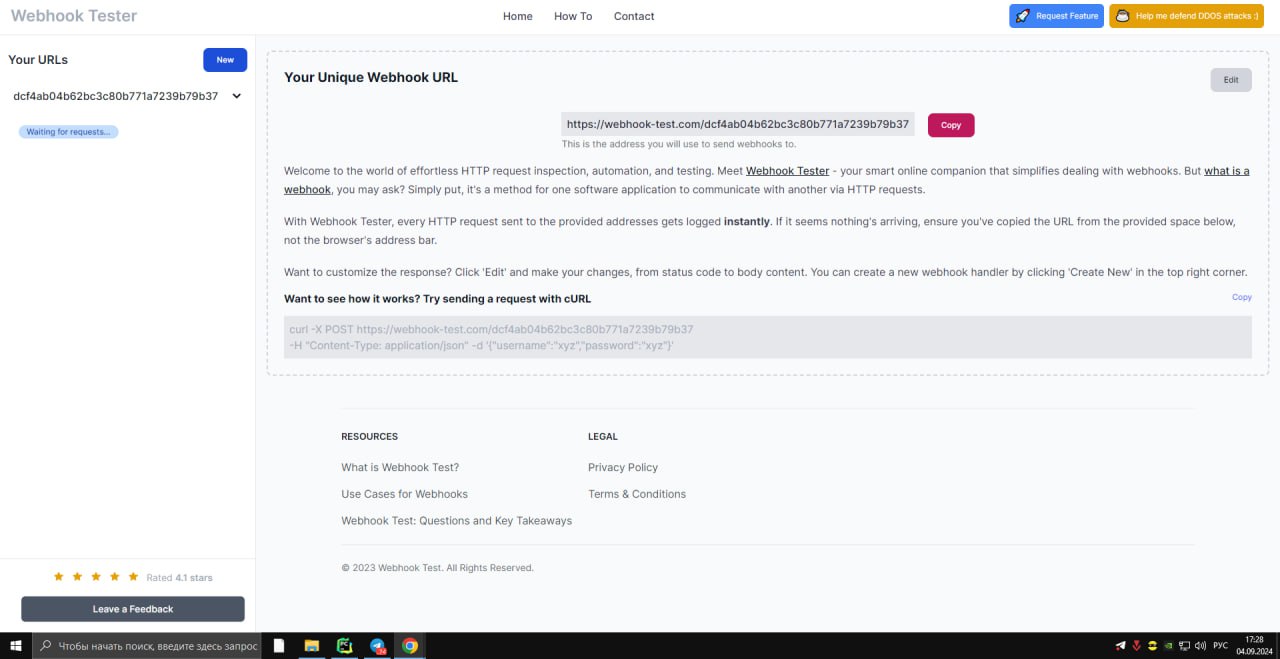Click the © 2023 Webhook Test copyright text
The image size is (1280, 659).
[x=437, y=568]
